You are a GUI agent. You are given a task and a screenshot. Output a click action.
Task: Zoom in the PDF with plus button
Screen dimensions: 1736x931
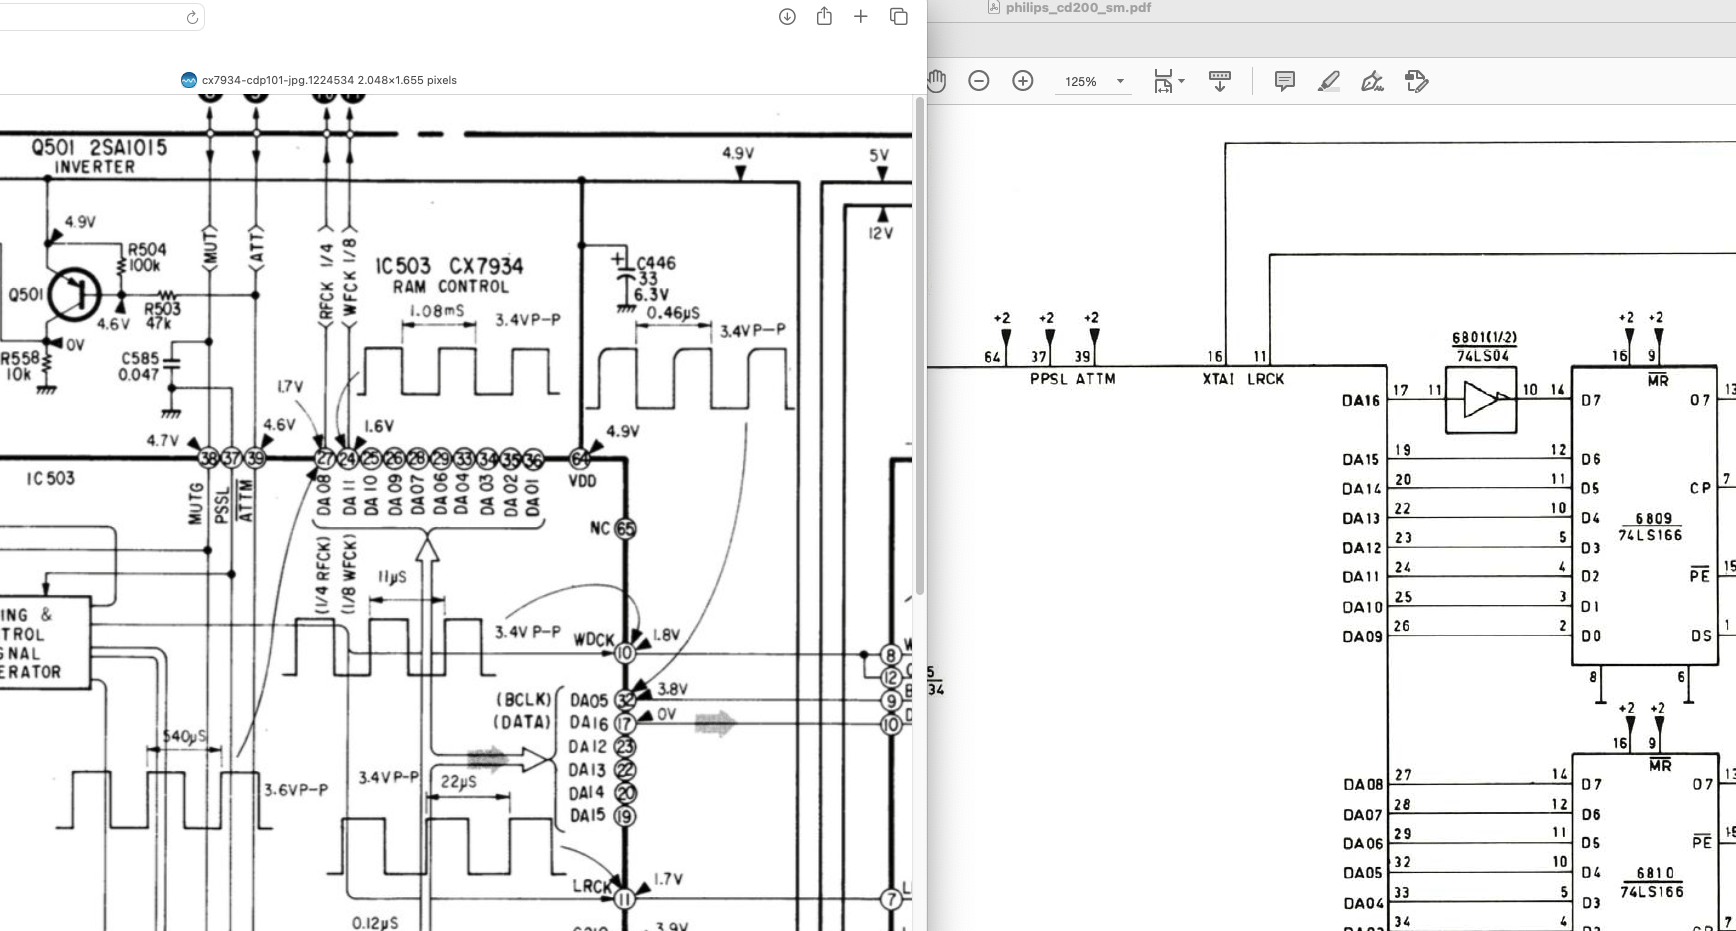(x=1023, y=81)
